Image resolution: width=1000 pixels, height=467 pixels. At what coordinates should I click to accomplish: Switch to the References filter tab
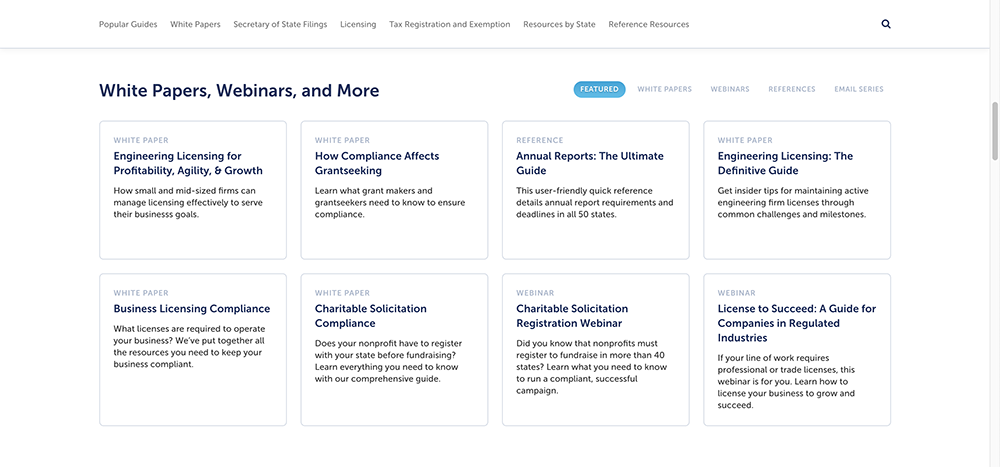coord(792,89)
